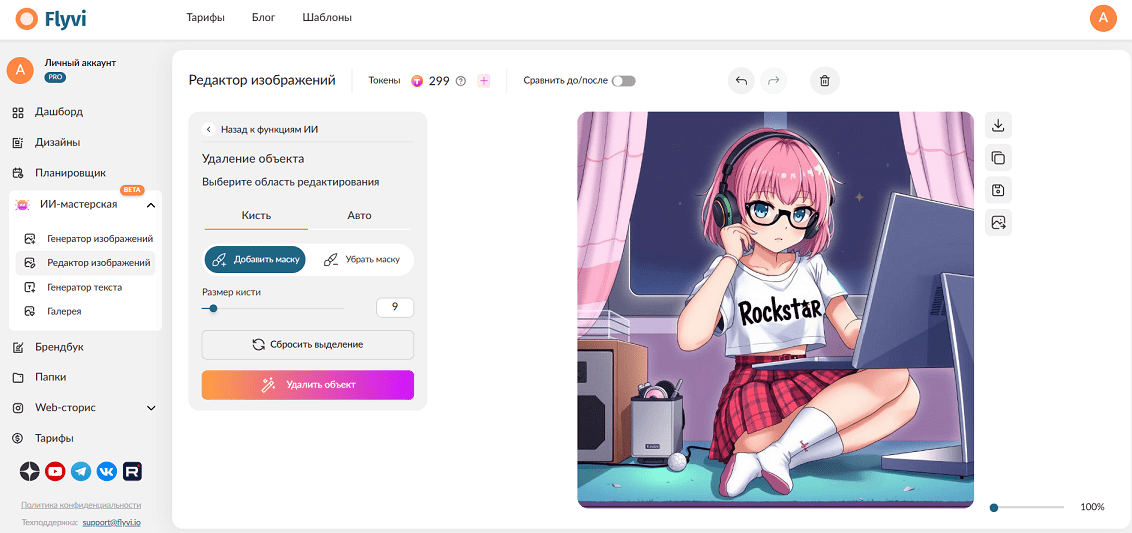Click the redo arrow button
This screenshot has width=1132, height=533.
(773, 81)
